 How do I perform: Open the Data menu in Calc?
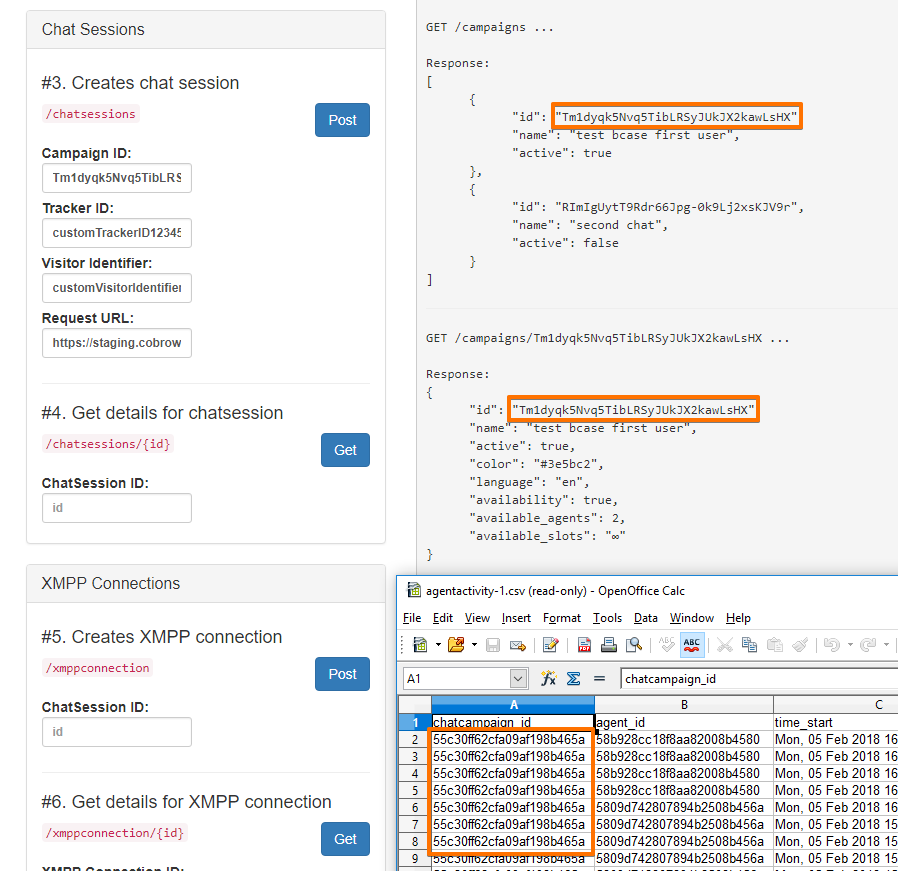pyautogui.click(x=645, y=618)
